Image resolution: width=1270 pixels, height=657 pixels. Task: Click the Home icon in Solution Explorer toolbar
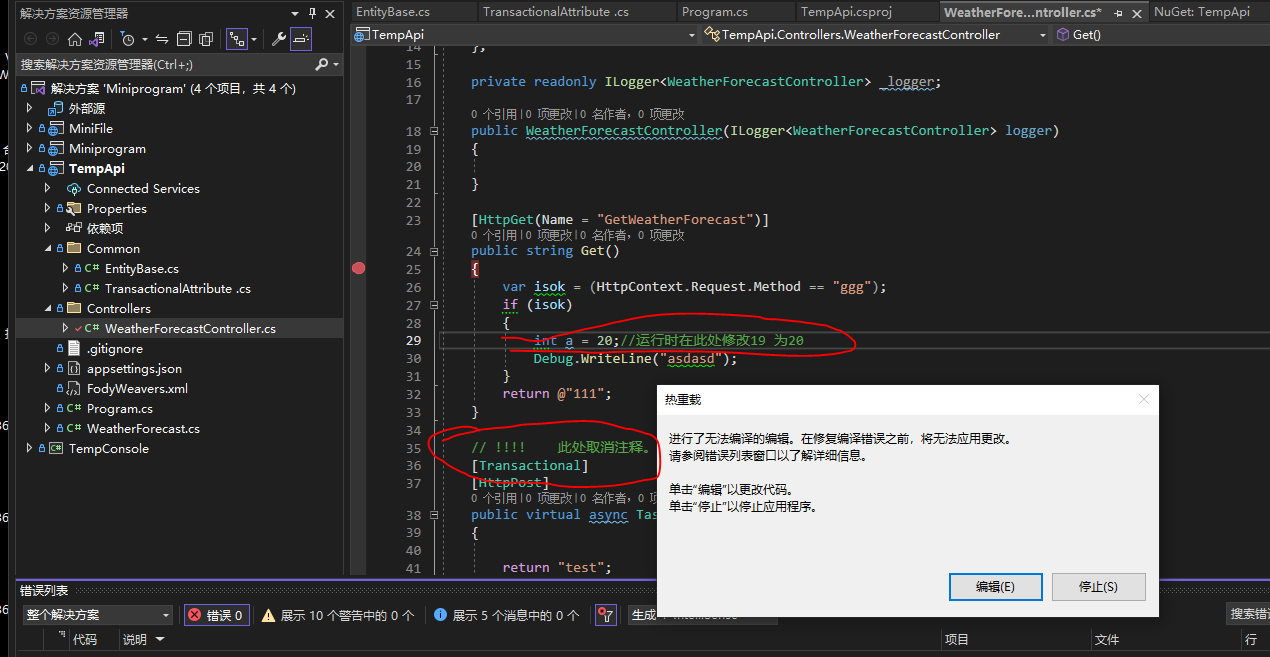pyautogui.click(x=75, y=38)
